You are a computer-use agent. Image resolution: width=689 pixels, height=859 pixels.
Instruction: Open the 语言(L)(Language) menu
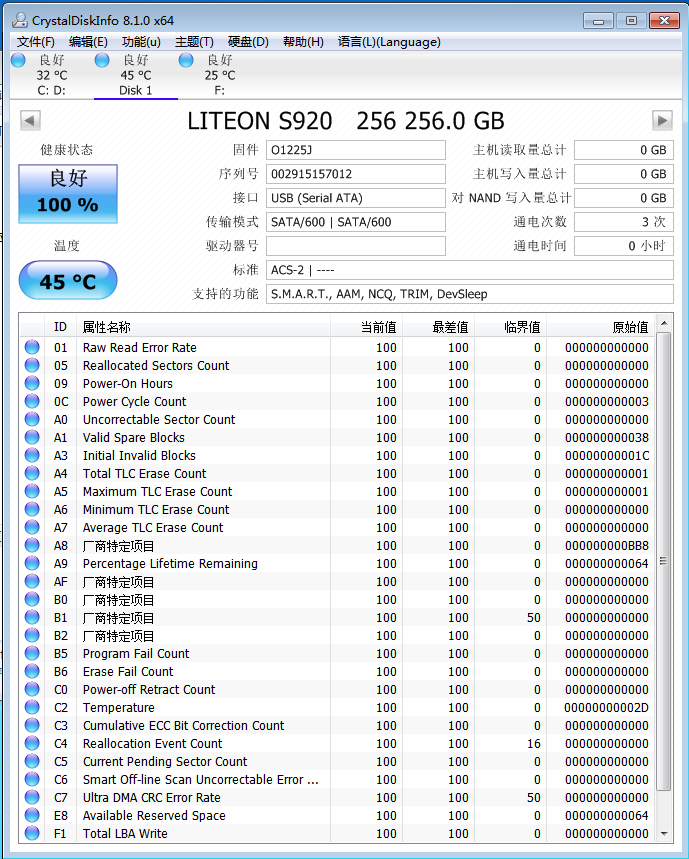pos(389,42)
